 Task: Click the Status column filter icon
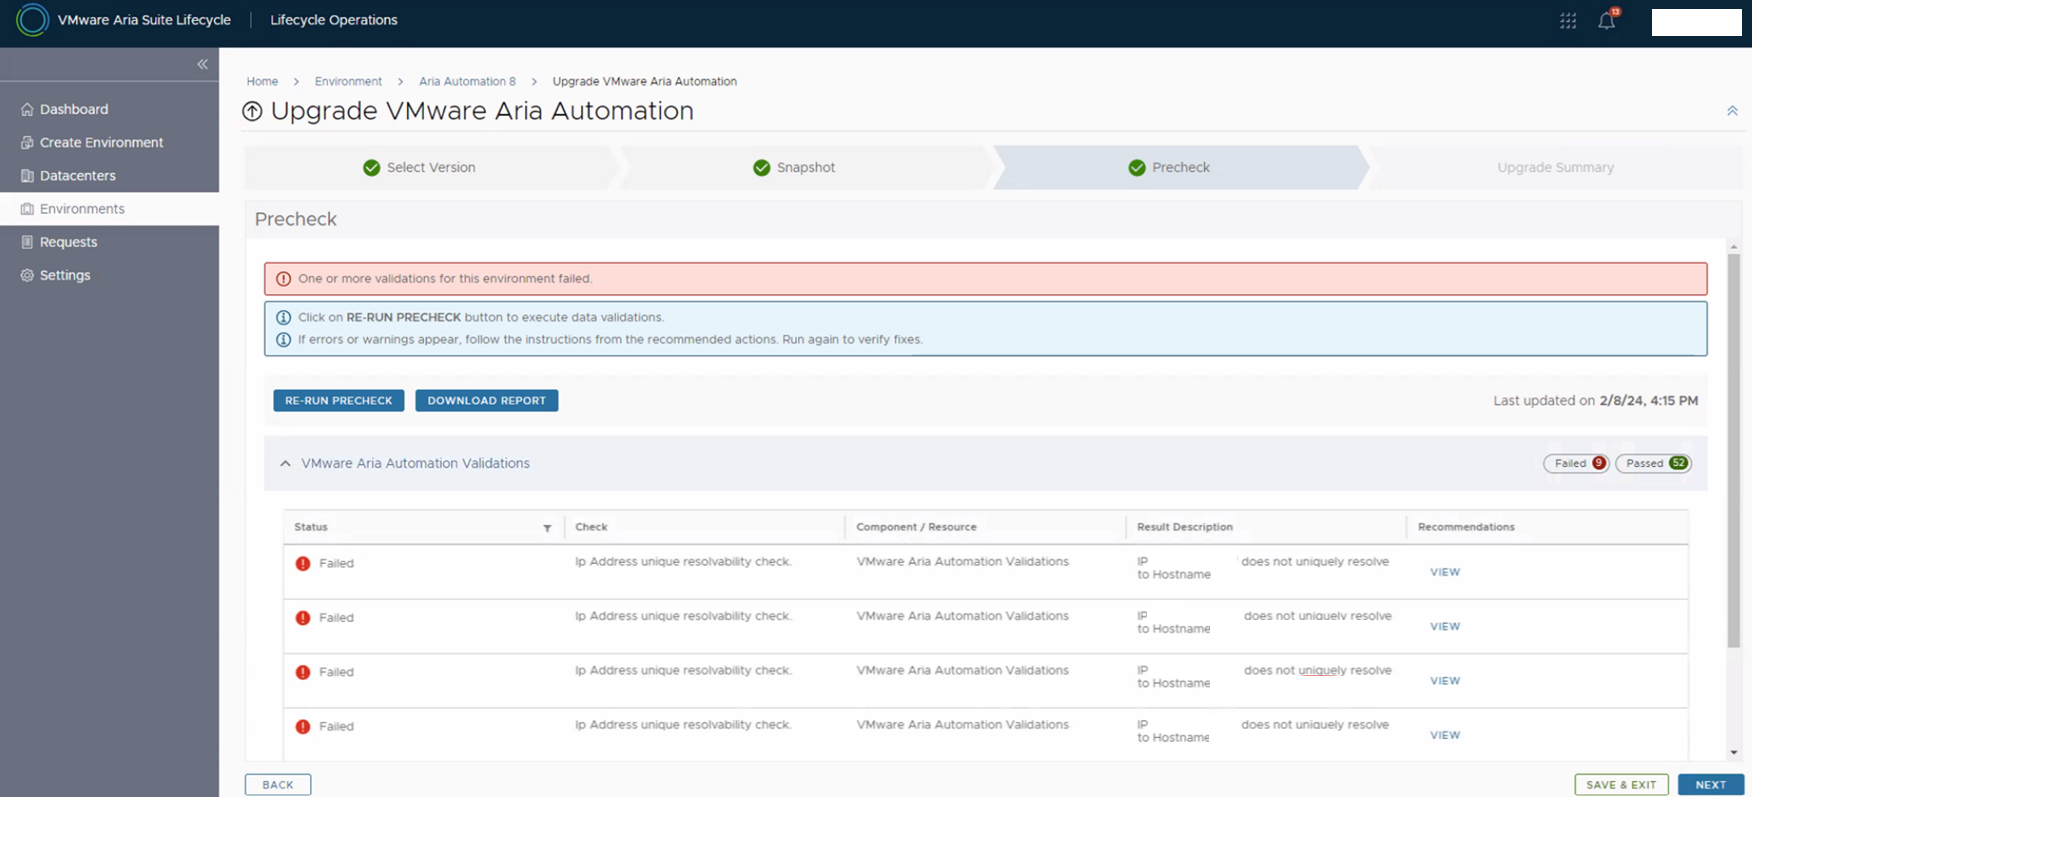pos(547,528)
